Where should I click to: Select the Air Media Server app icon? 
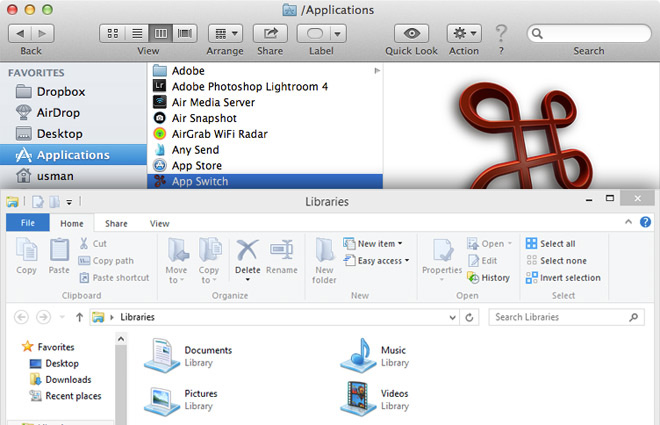point(159,102)
